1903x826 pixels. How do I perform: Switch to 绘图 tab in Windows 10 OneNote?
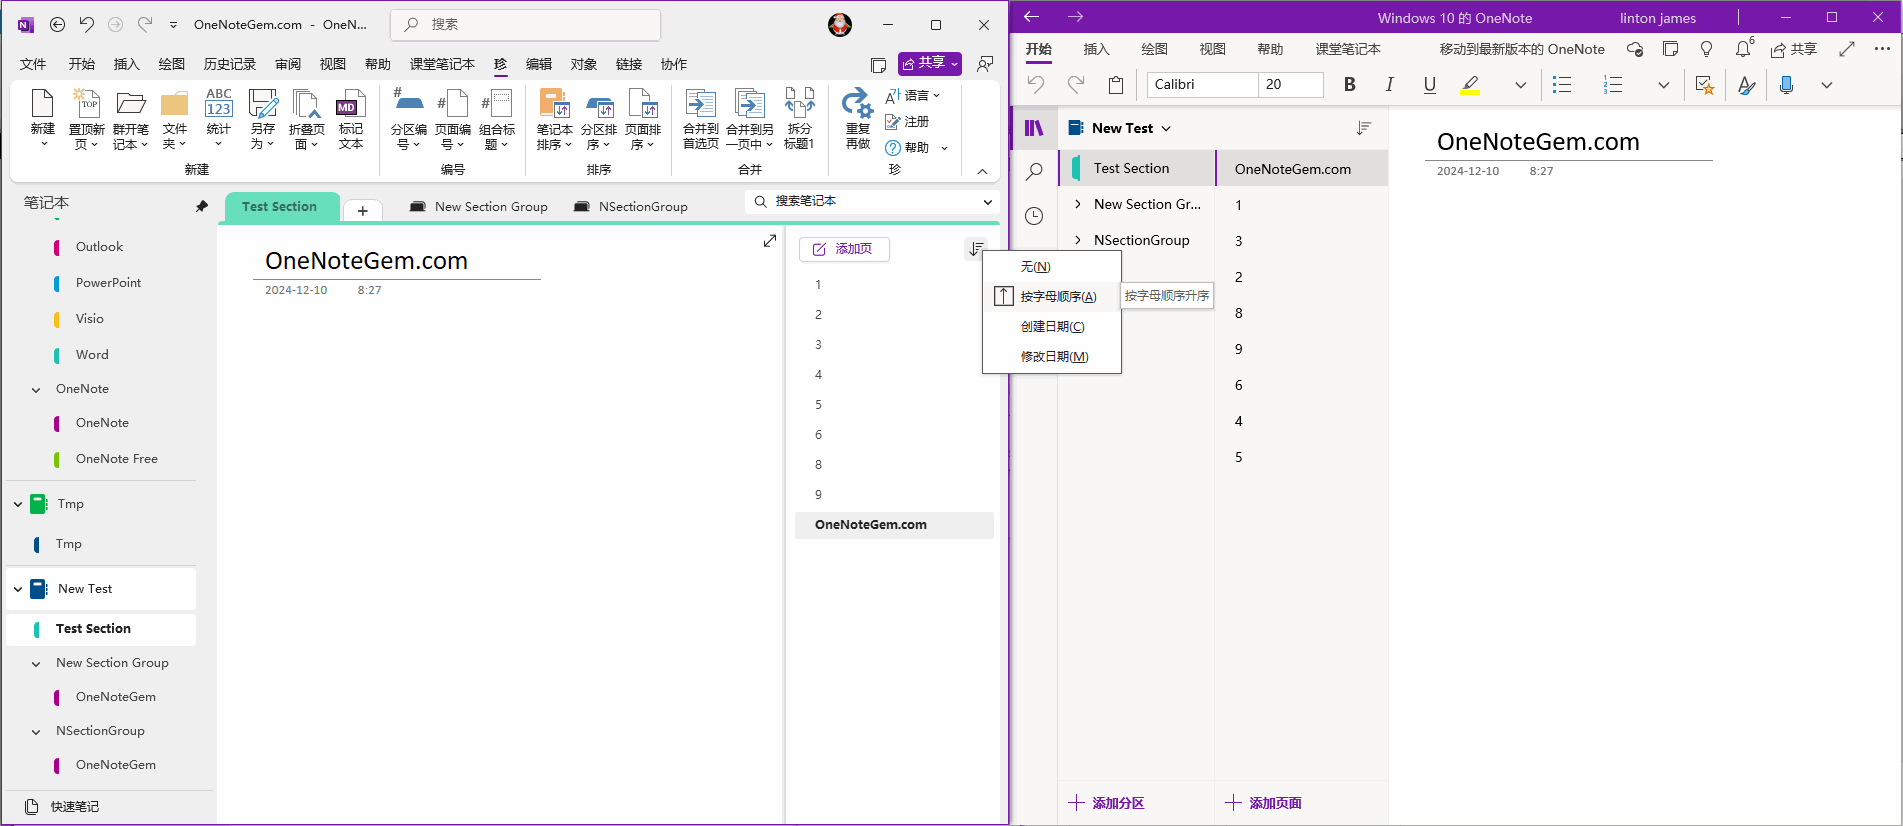1155,49
